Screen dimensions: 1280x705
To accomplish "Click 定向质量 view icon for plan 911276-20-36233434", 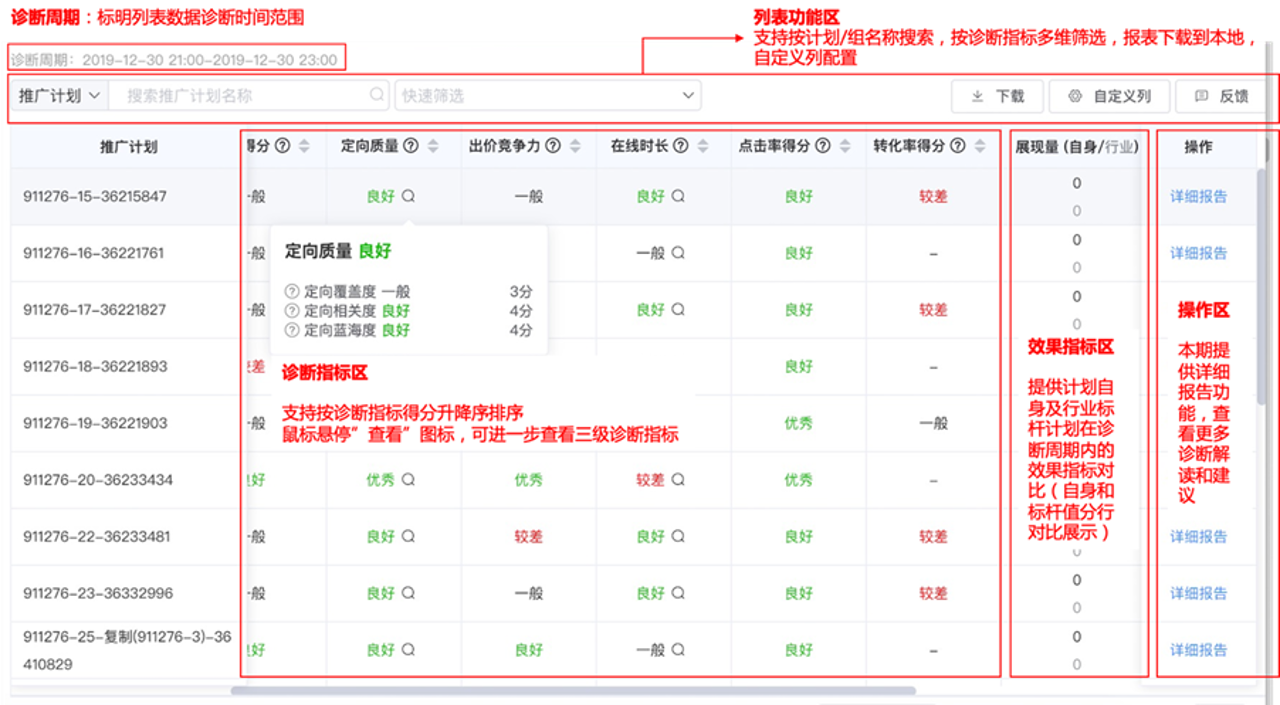I will (408, 480).
